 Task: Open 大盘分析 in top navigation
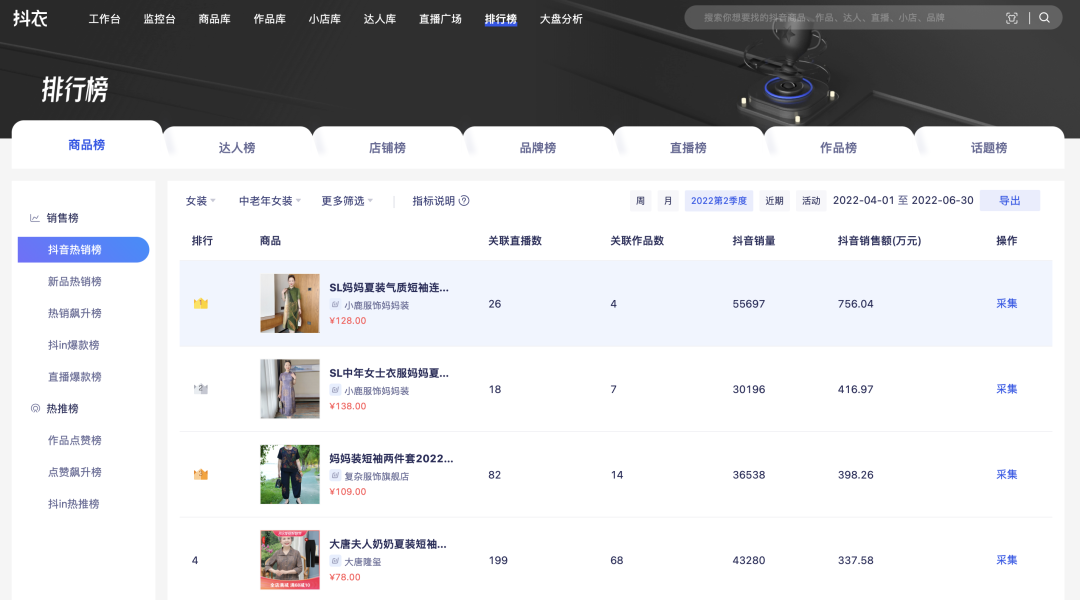[x=561, y=19]
